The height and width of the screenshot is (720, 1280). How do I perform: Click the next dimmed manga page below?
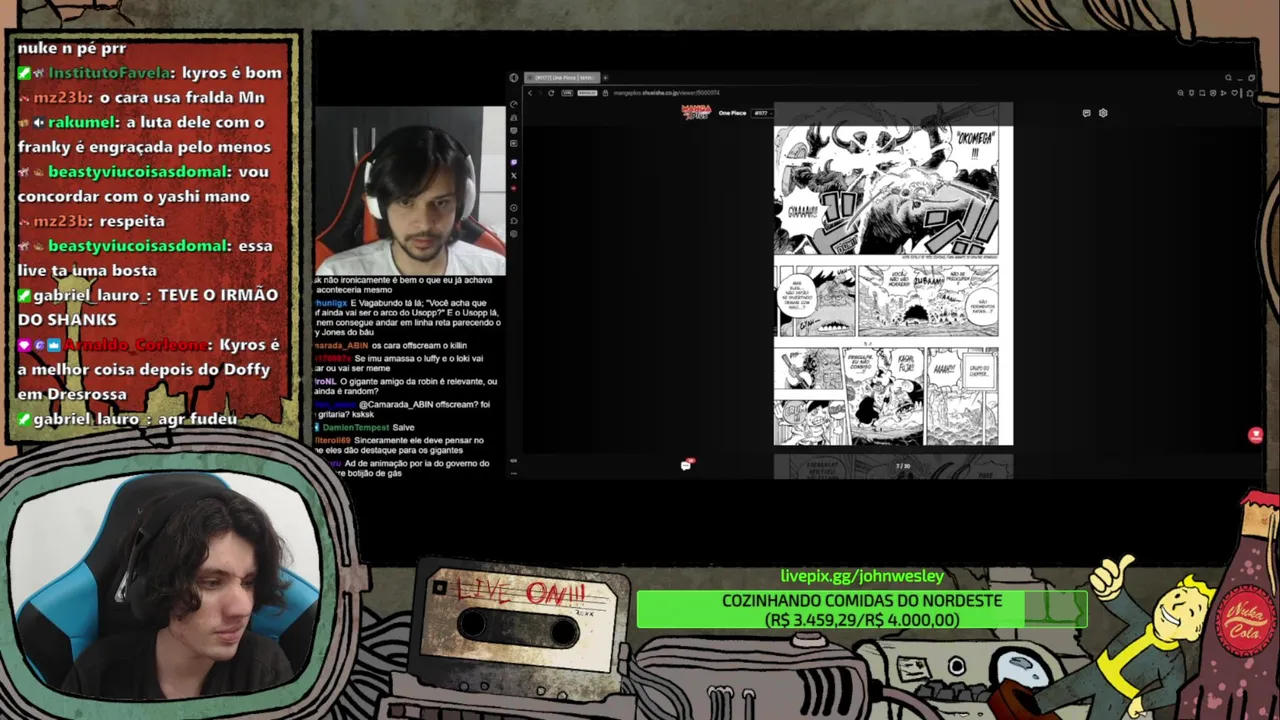pyautogui.click(x=893, y=468)
